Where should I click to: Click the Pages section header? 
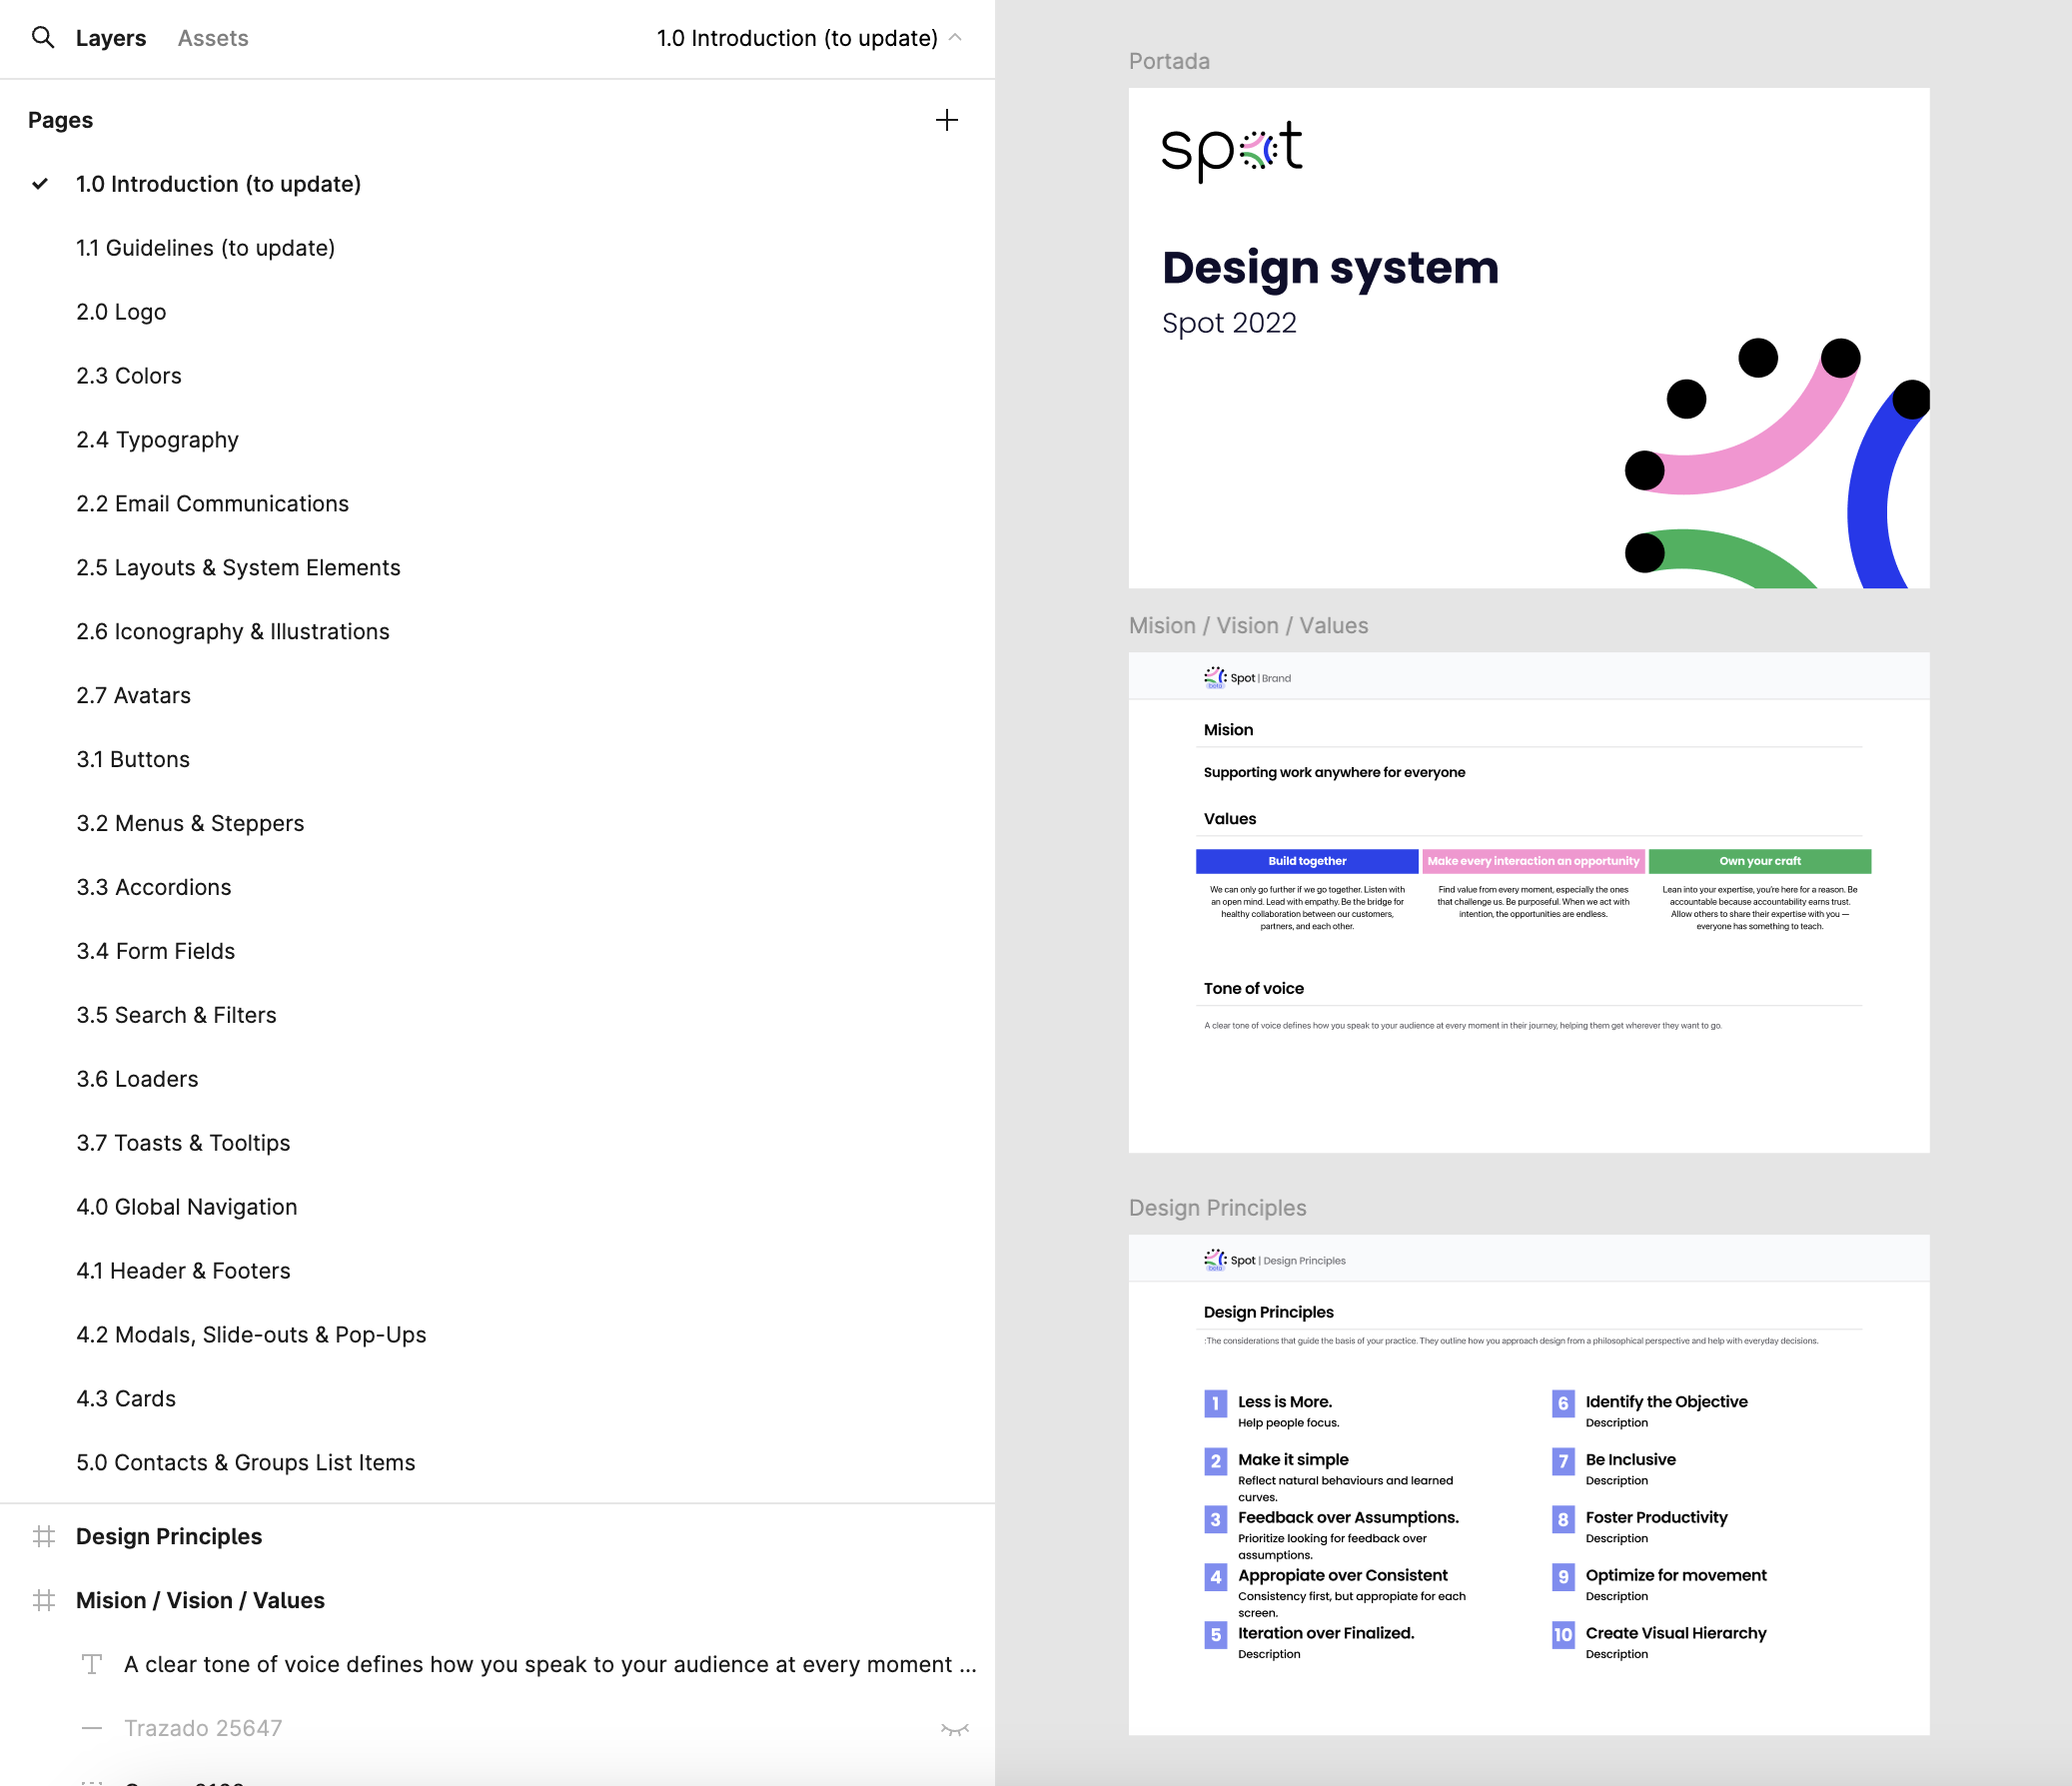60,120
